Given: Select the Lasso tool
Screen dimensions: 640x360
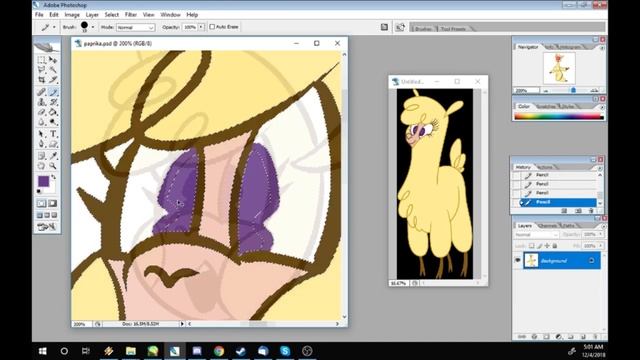Looking at the screenshot, I should tap(42, 70).
